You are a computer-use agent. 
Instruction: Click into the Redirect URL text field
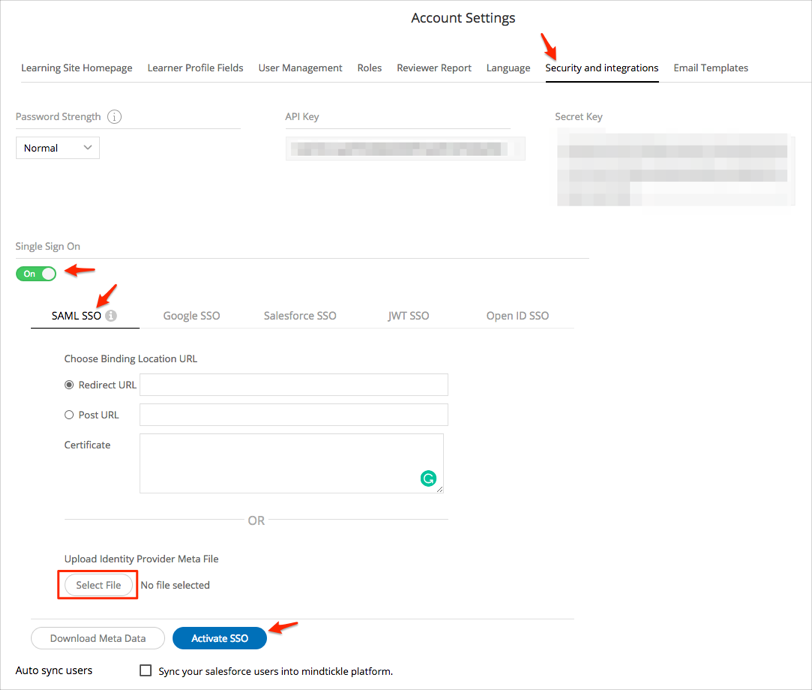pos(294,385)
